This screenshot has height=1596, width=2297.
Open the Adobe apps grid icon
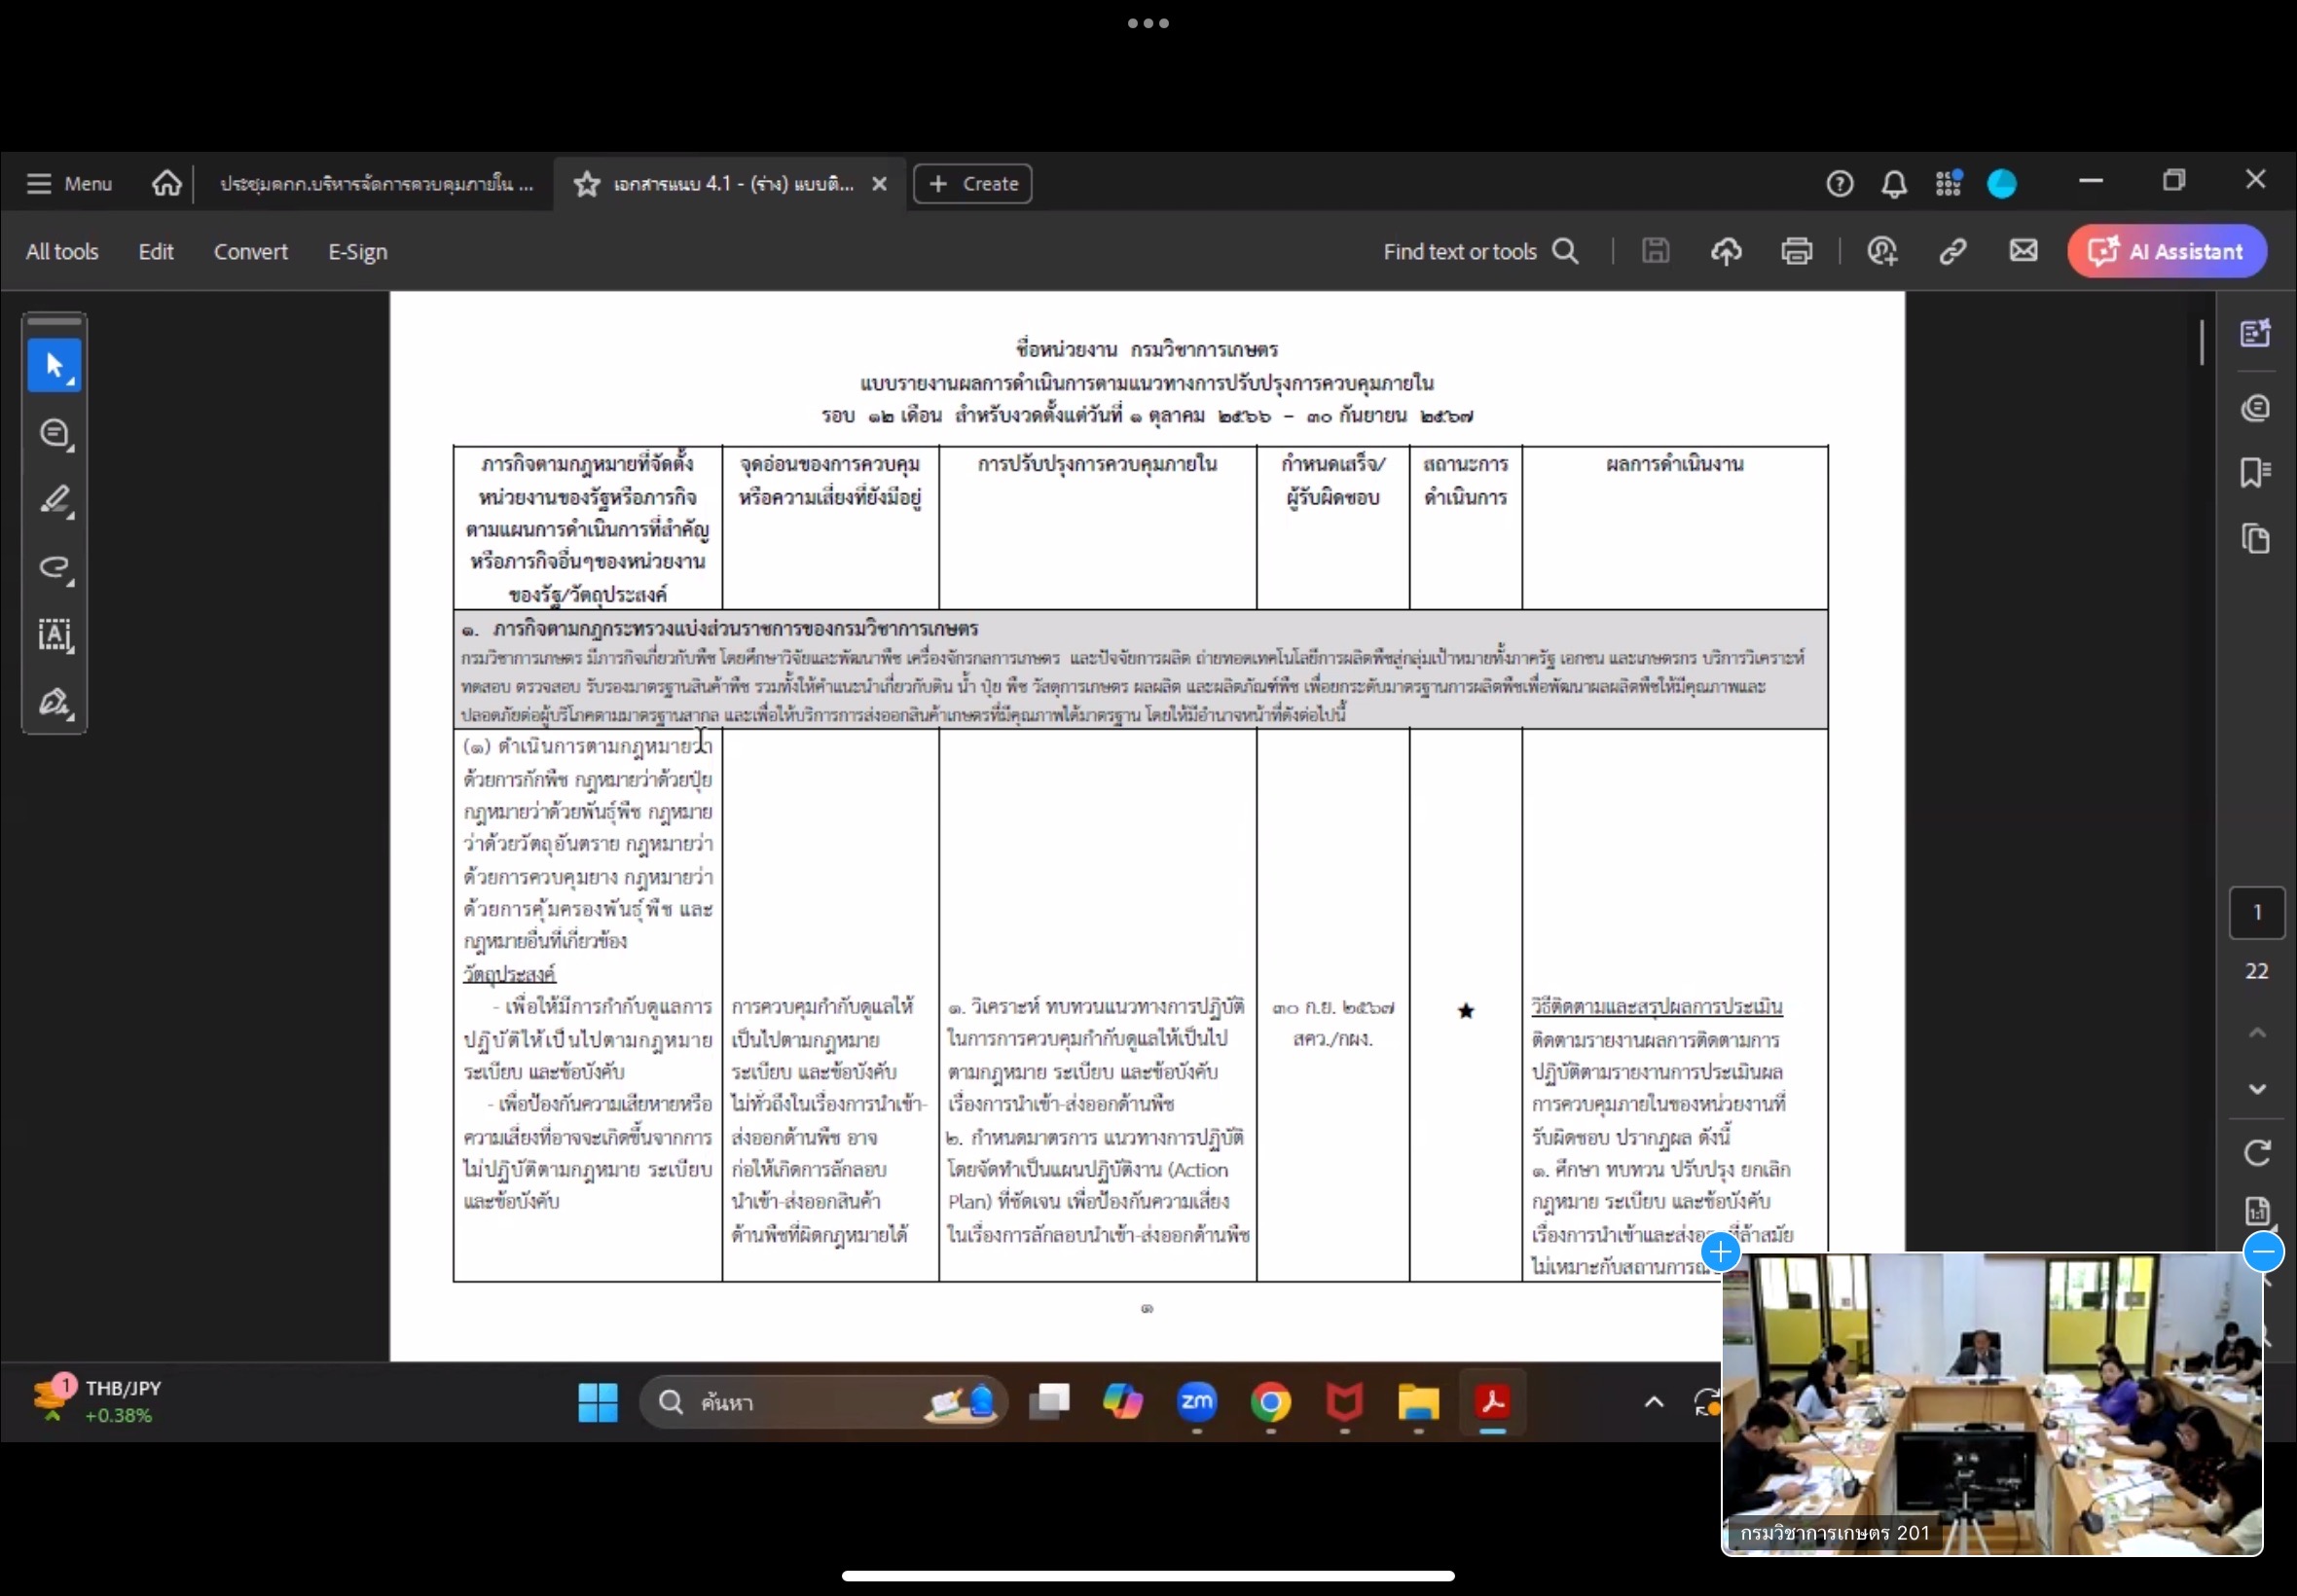[x=1947, y=184]
